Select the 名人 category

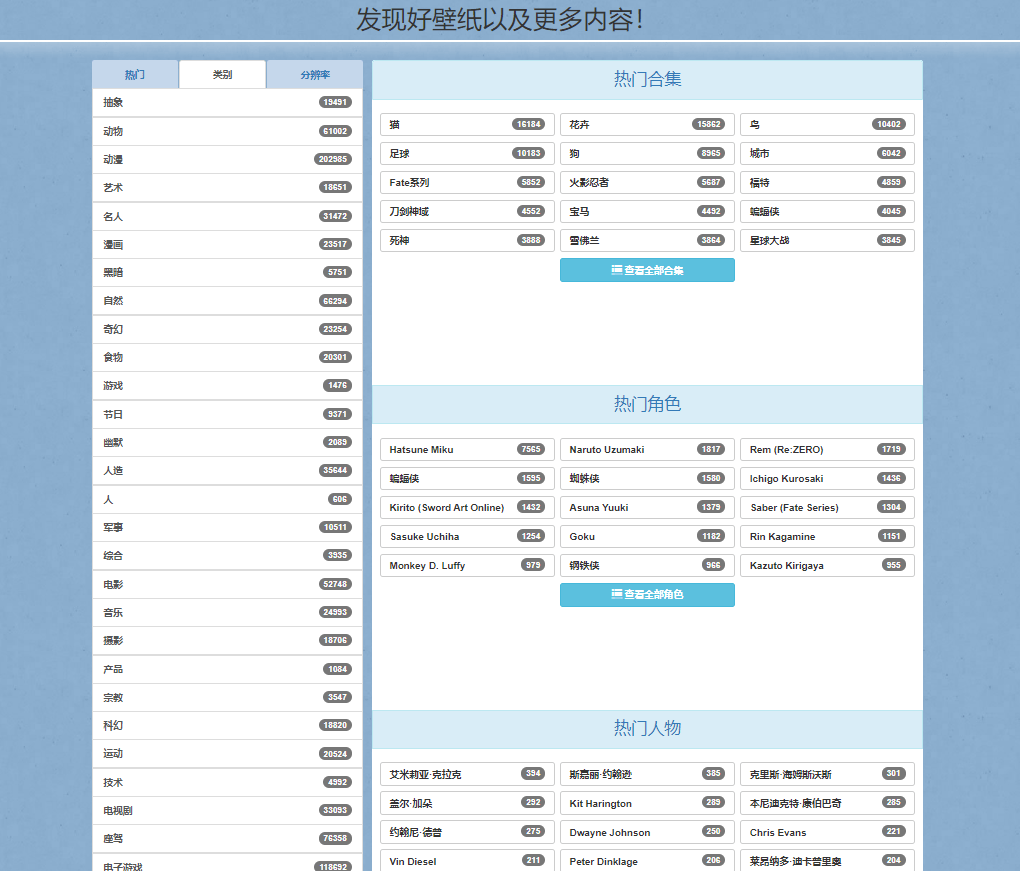[227, 216]
